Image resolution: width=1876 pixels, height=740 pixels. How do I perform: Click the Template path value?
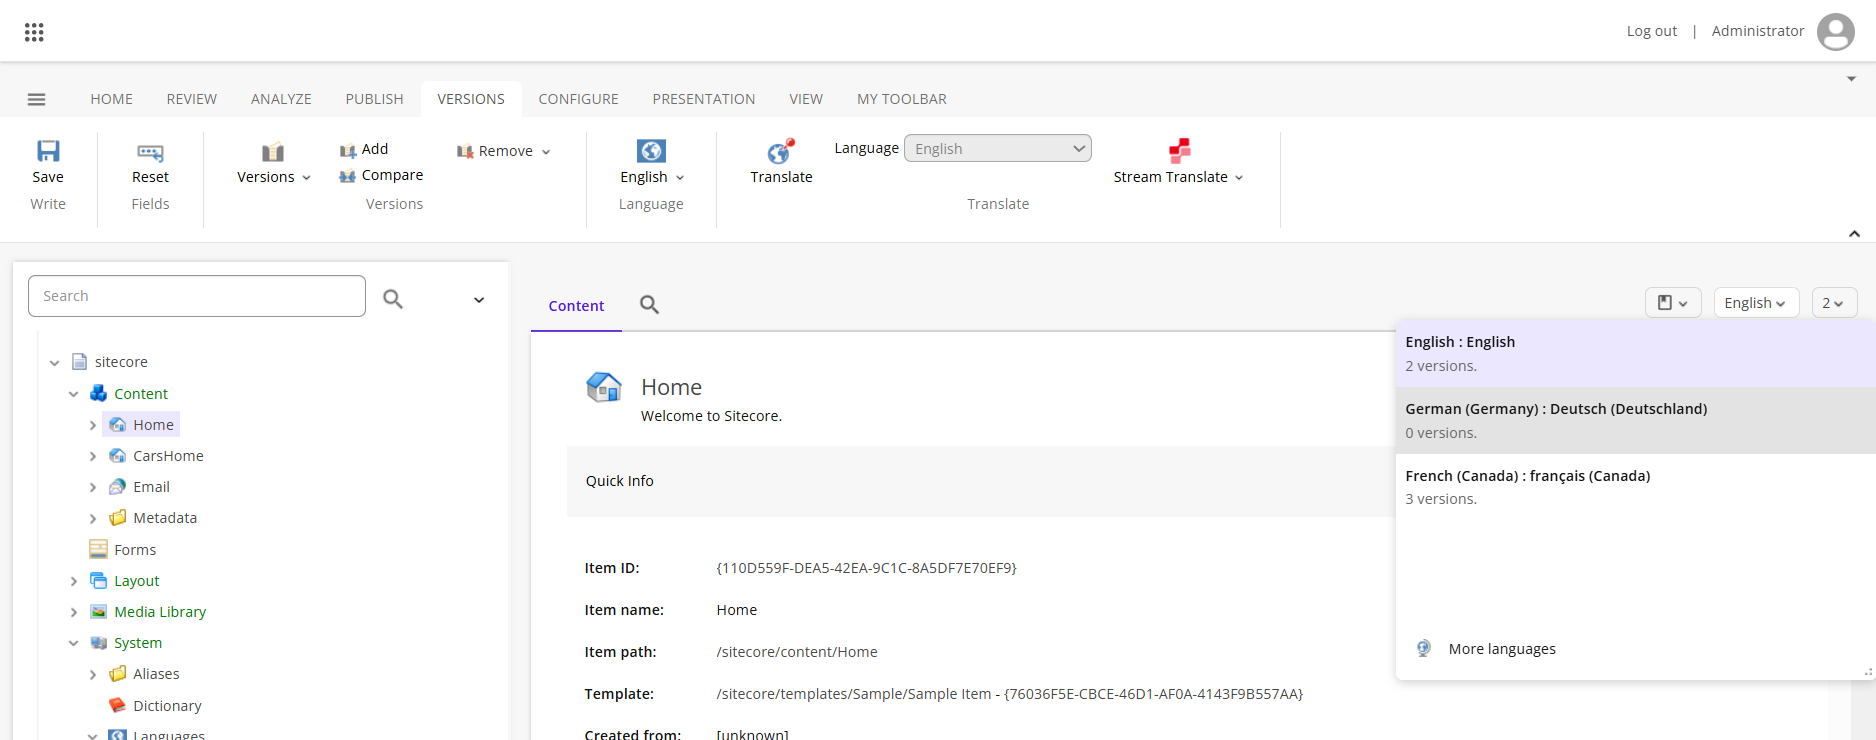[x=1009, y=694]
